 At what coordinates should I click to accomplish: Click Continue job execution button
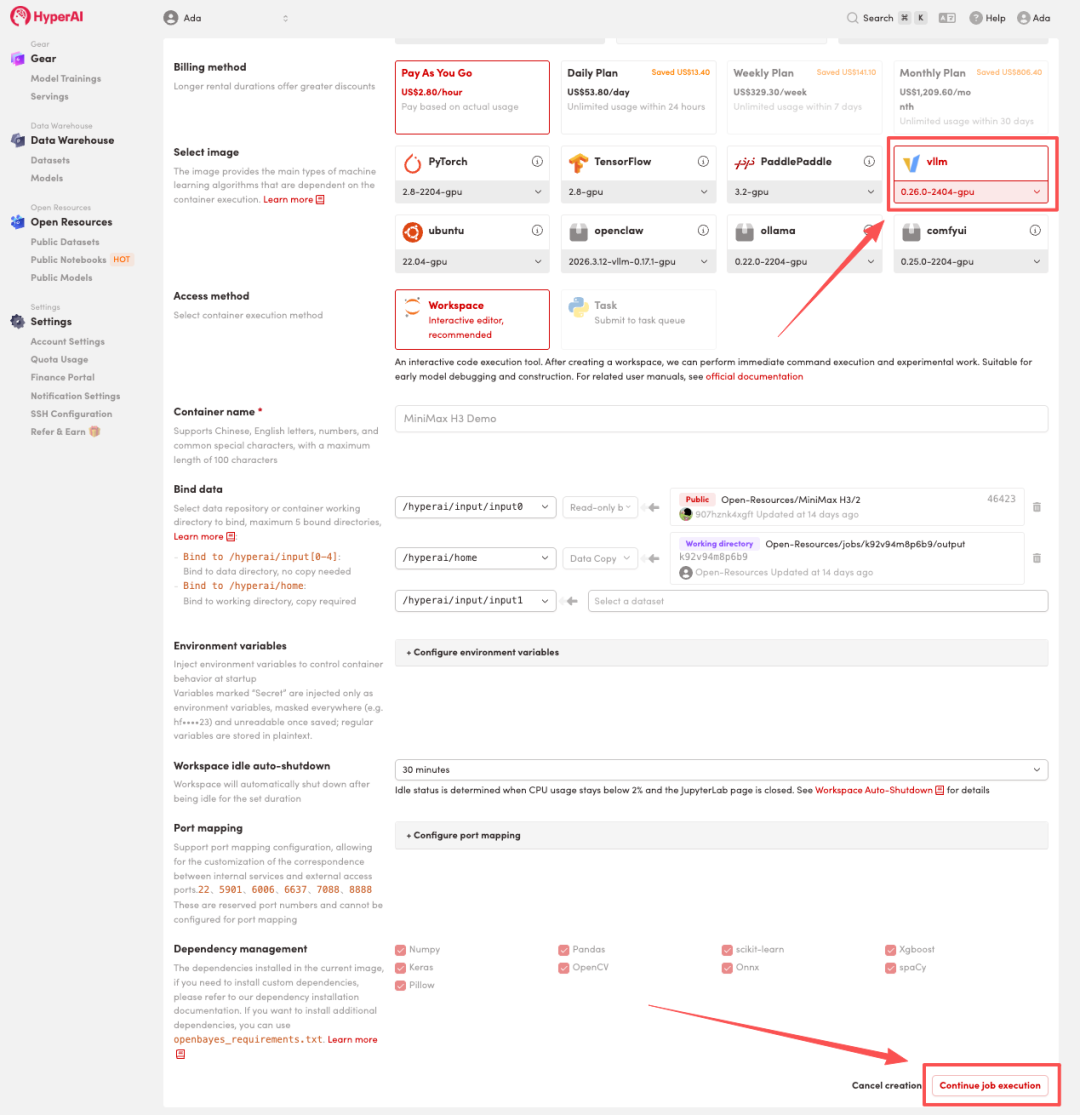[990, 1085]
